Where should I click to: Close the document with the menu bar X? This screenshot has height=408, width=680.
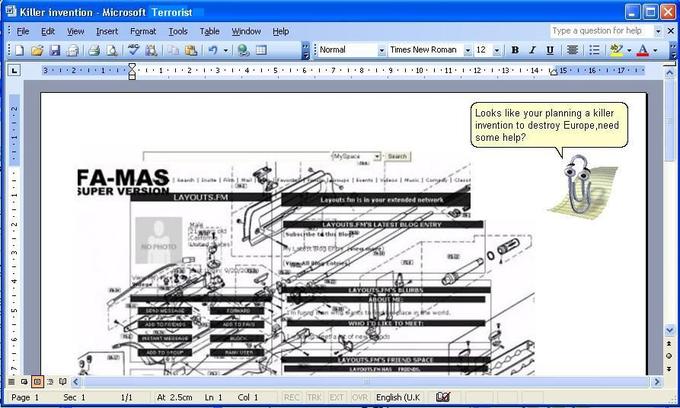point(670,31)
